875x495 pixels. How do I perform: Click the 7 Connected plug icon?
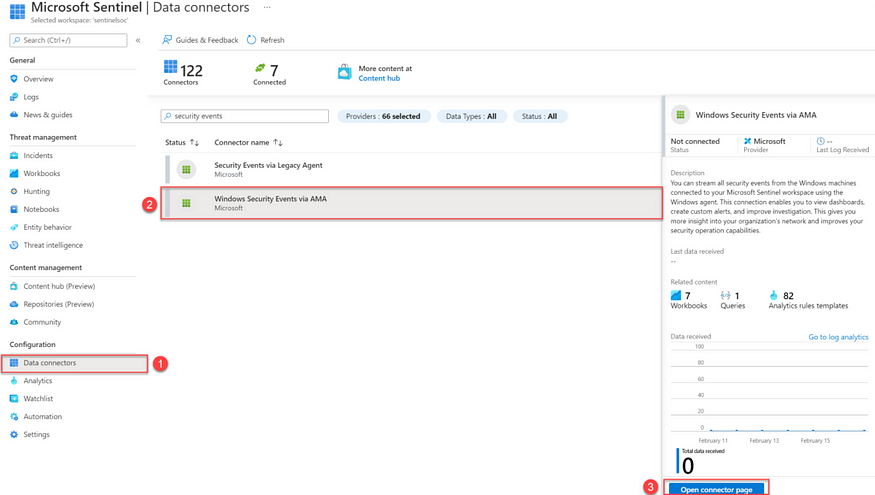pyautogui.click(x=260, y=68)
